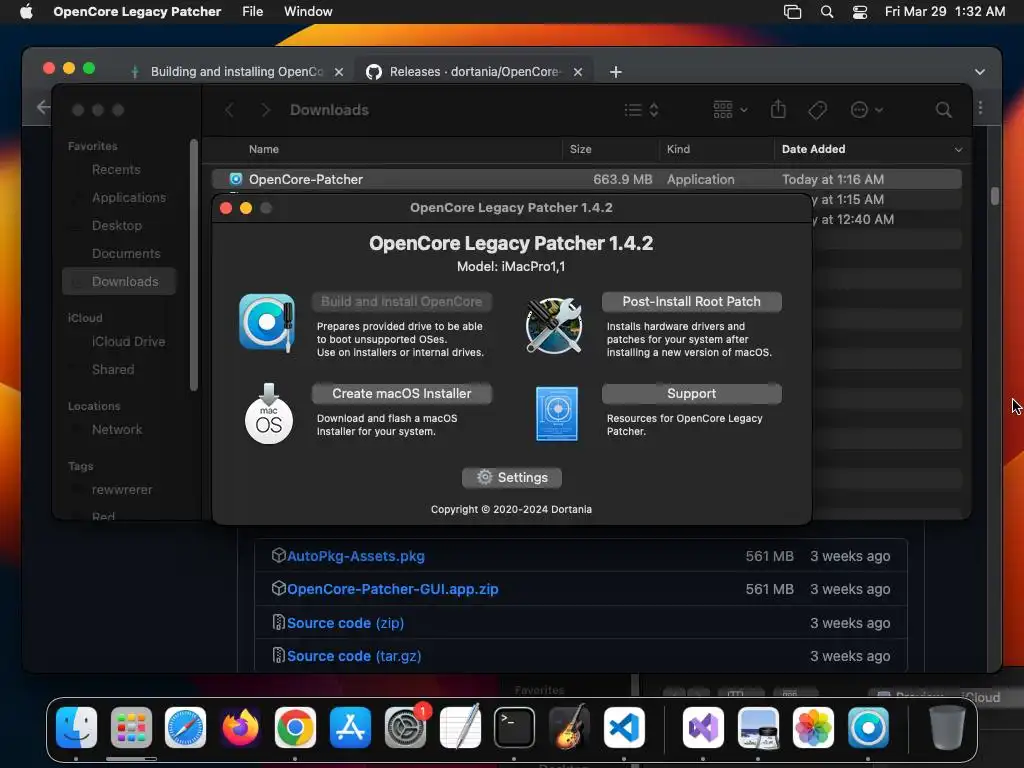The height and width of the screenshot is (768, 1024).
Task: Click browser back arrow button
Action: [x=43, y=107]
